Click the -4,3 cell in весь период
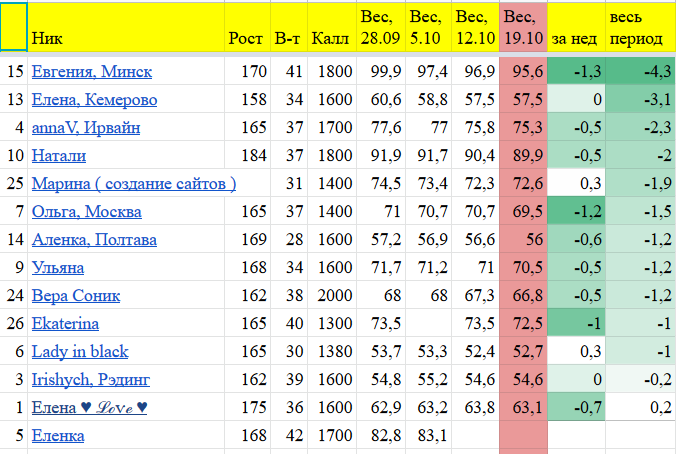Image resolution: width=676 pixels, height=454 pixels. [x=639, y=72]
